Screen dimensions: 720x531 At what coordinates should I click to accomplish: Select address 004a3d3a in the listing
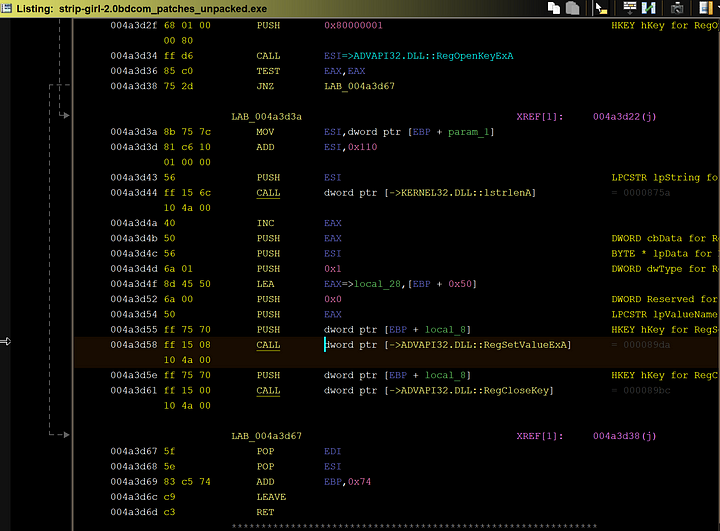134,132
